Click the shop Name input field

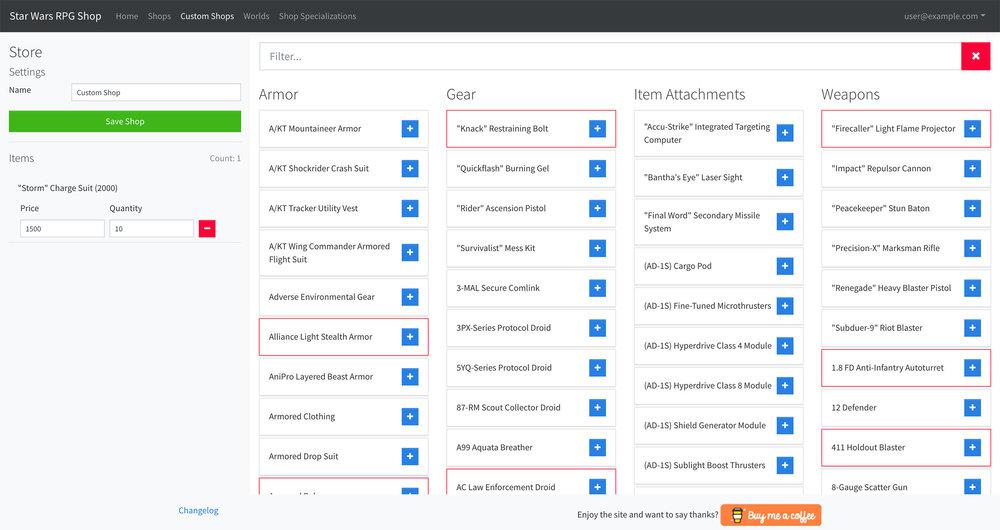[156, 93]
